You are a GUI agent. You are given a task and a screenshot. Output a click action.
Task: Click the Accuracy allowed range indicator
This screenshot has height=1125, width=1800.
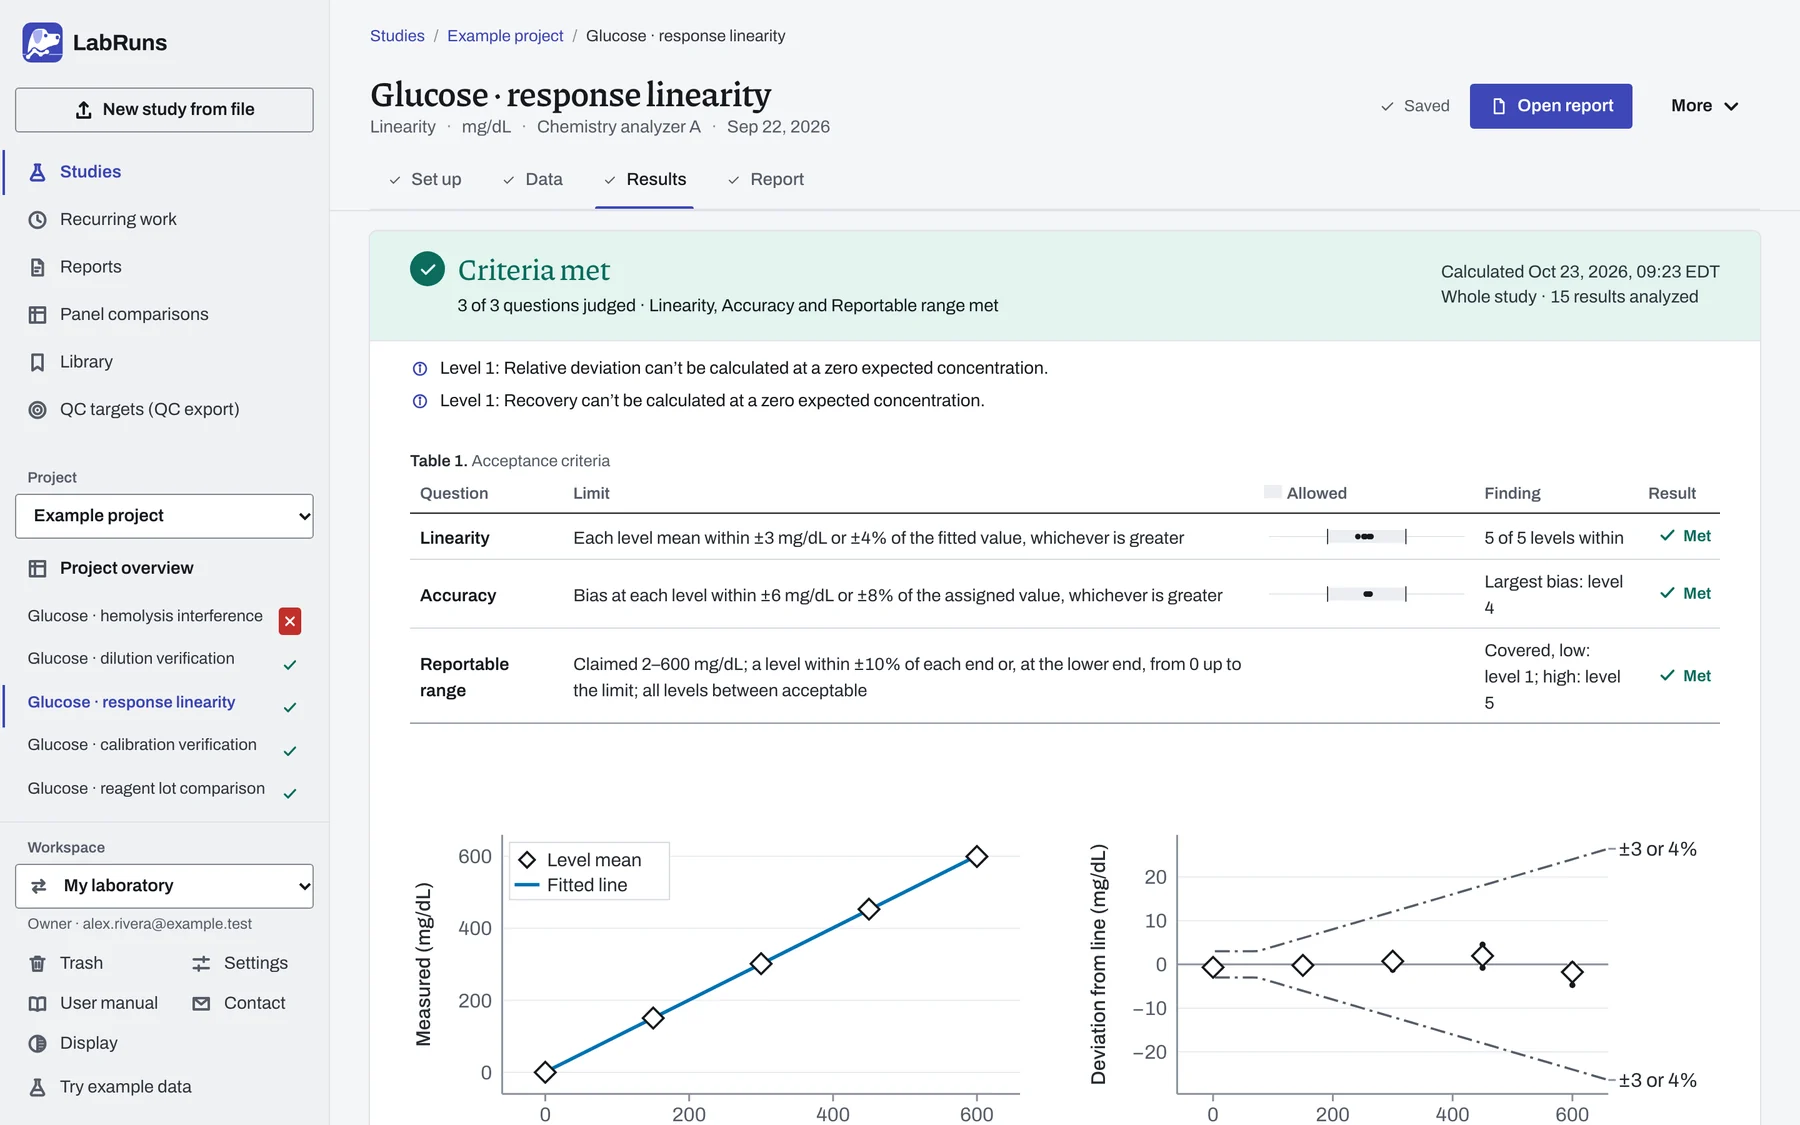(x=1366, y=594)
